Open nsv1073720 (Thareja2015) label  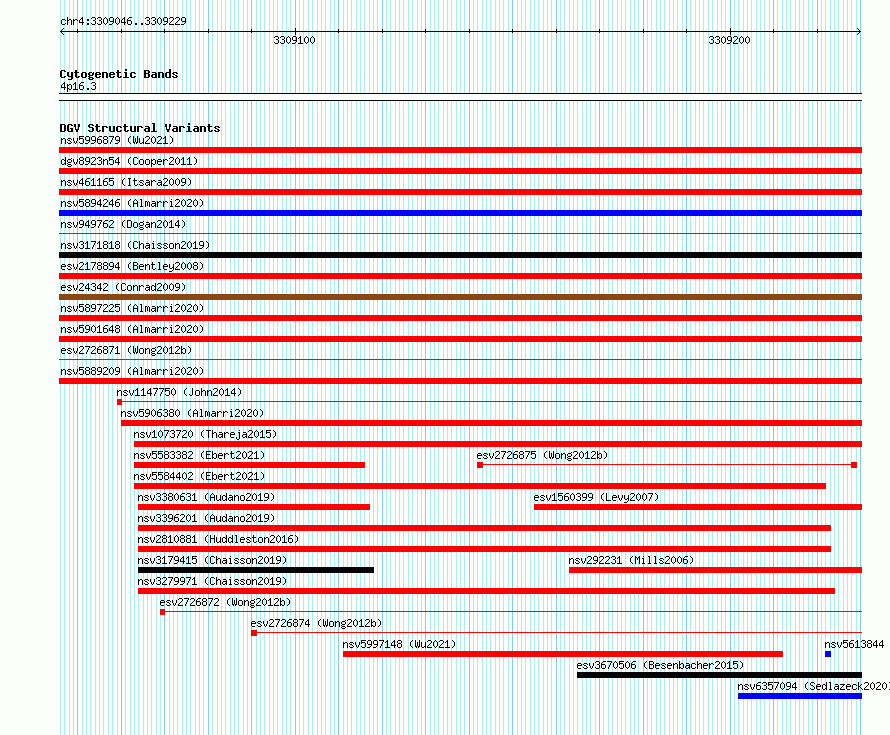click(x=205, y=434)
